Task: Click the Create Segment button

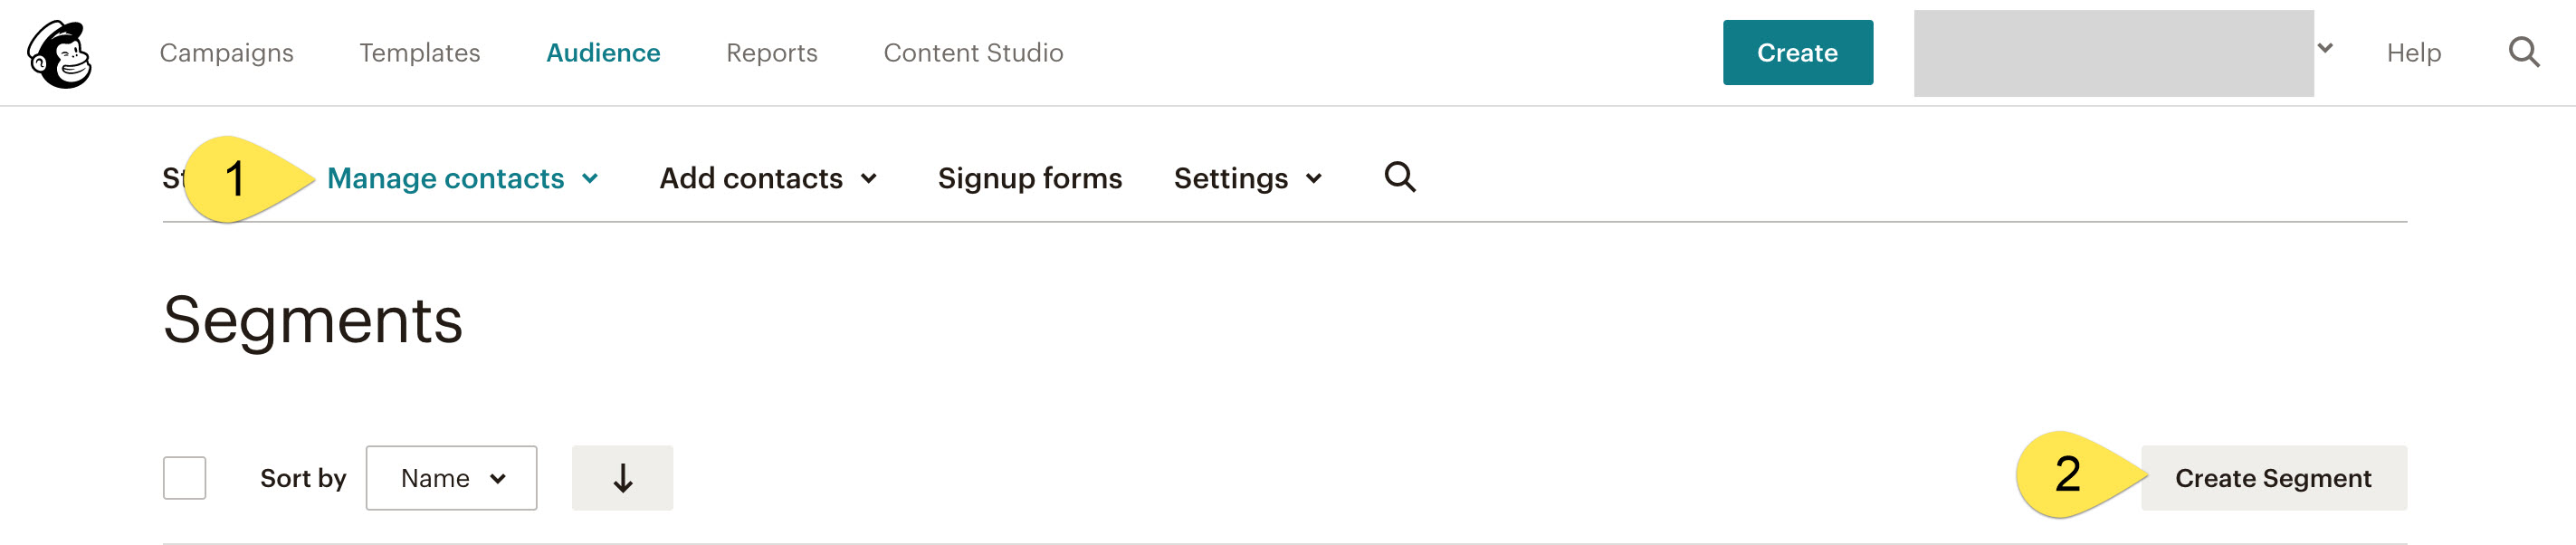Action: point(2273,478)
